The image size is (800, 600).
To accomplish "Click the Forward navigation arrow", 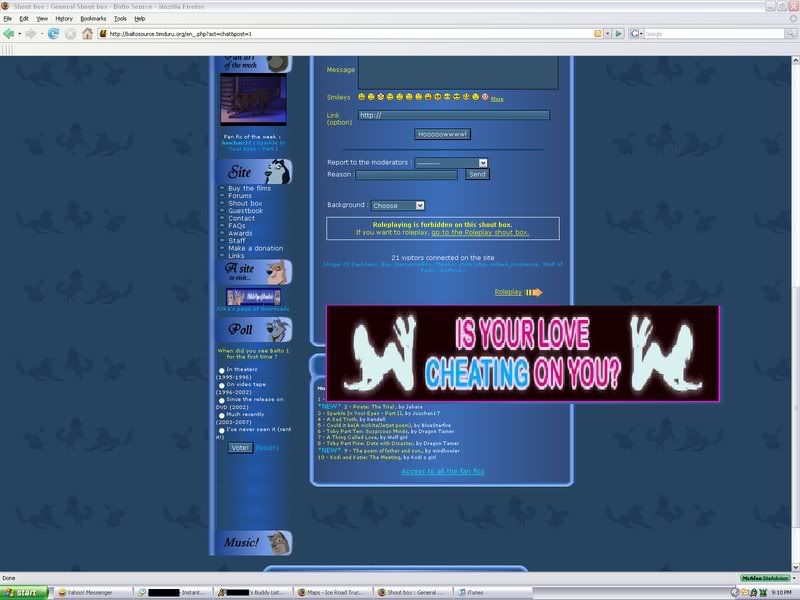I will click(31, 34).
